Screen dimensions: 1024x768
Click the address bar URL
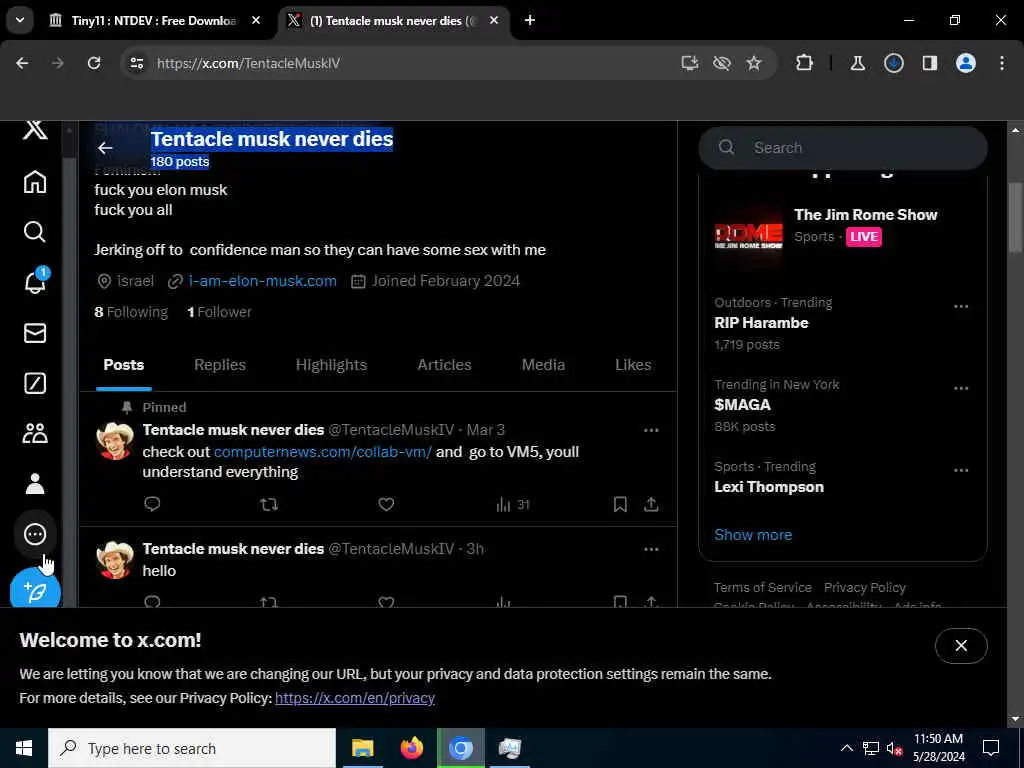248,63
